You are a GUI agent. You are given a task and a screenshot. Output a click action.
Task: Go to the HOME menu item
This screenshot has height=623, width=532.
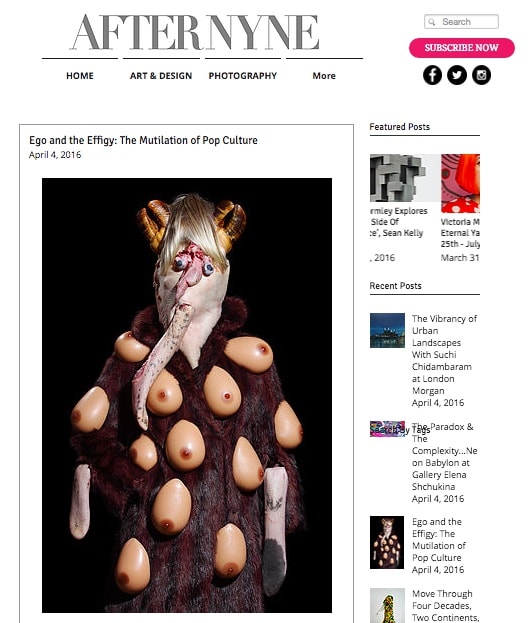[x=80, y=75]
